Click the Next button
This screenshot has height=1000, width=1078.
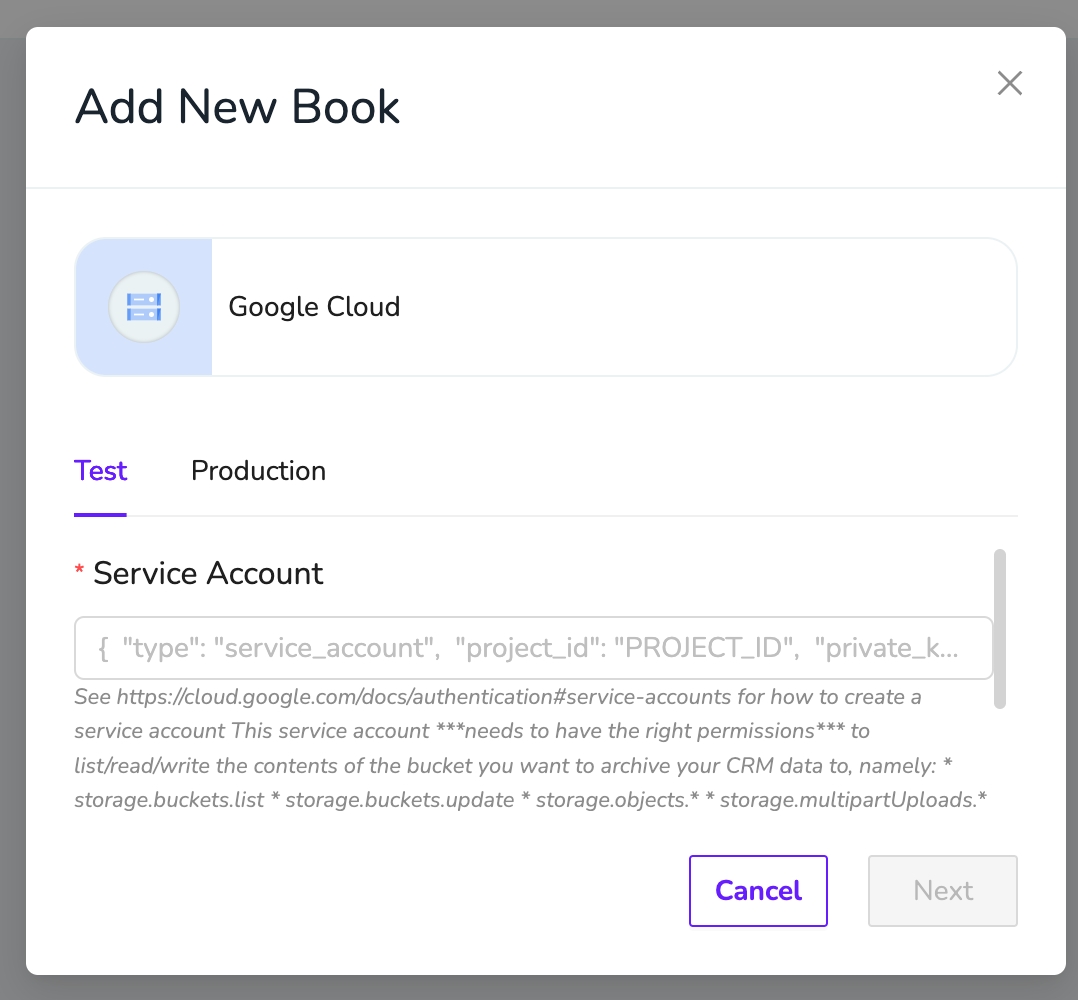[943, 891]
